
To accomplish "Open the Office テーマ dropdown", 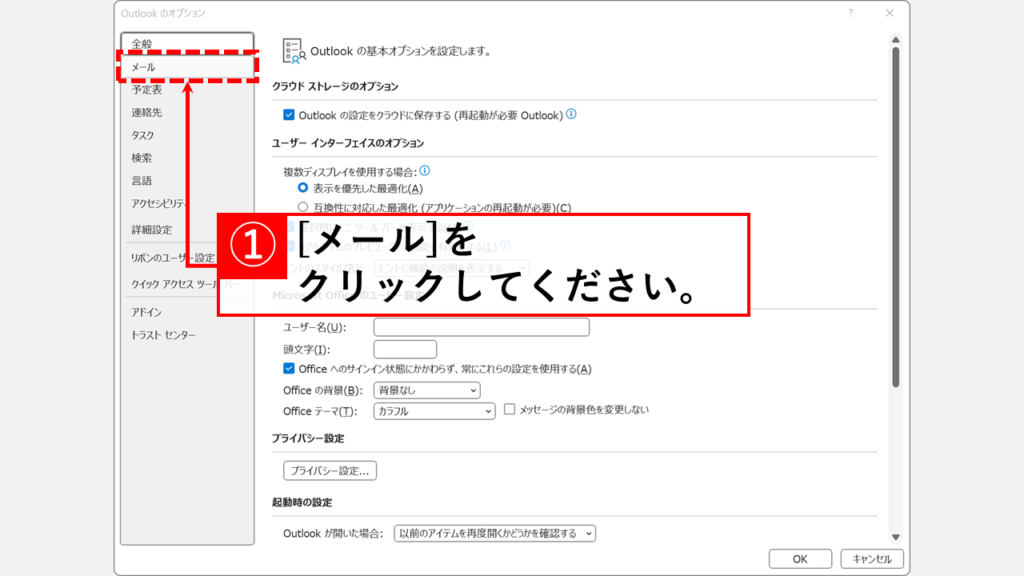I will coord(434,411).
